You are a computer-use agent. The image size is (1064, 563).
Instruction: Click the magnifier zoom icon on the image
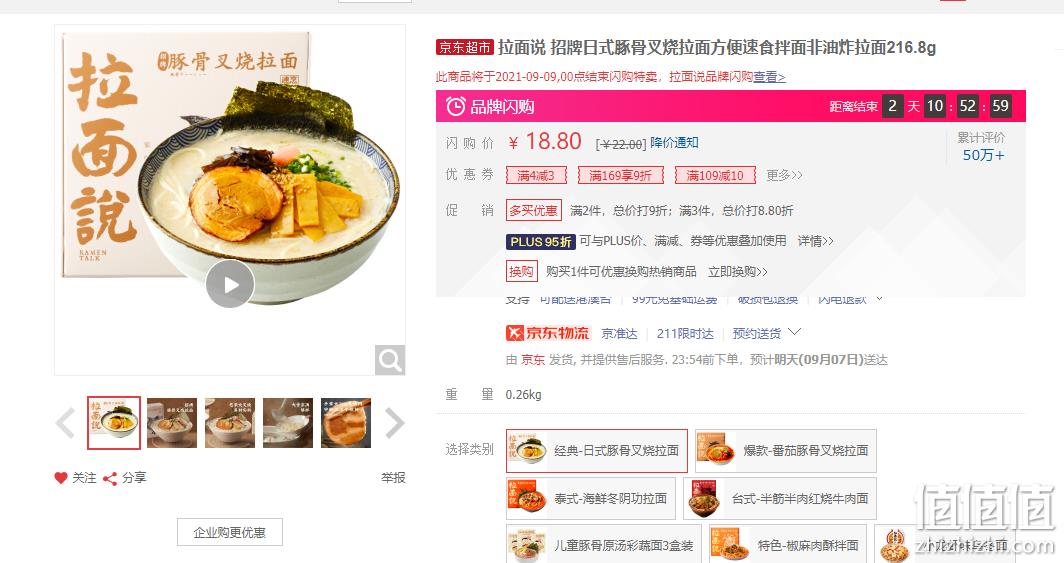click(x=390, y=360)
